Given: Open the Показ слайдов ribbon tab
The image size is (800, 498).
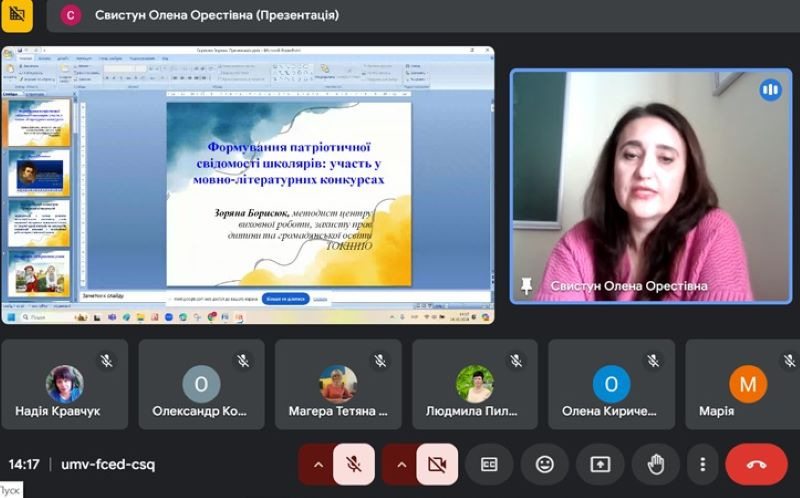Looking at the screenshot, I should coord(110,59).
